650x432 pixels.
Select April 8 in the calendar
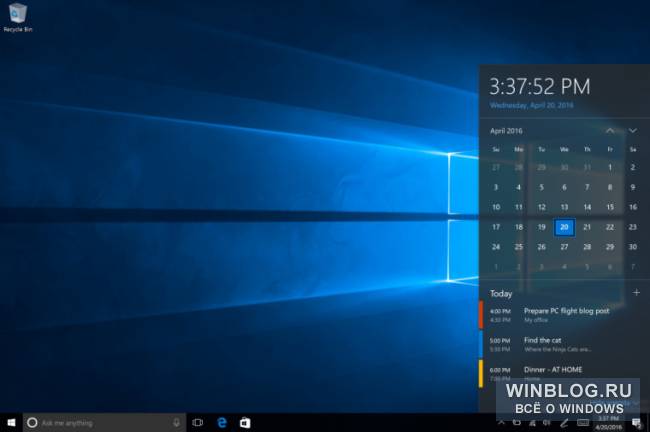pyautogui.click(x=610, y=187)
